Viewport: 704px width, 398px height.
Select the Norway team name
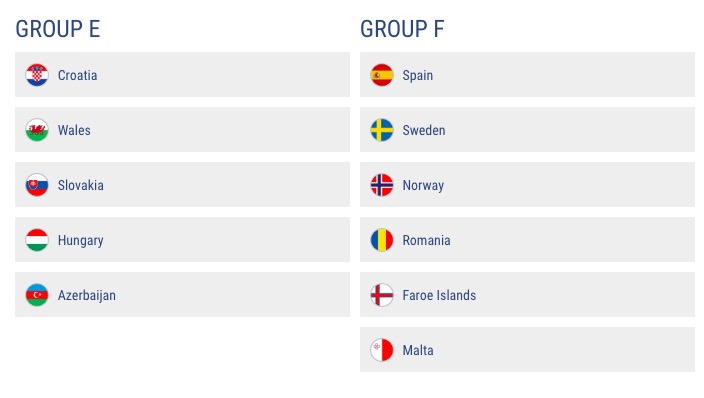(x=423, y=186)
